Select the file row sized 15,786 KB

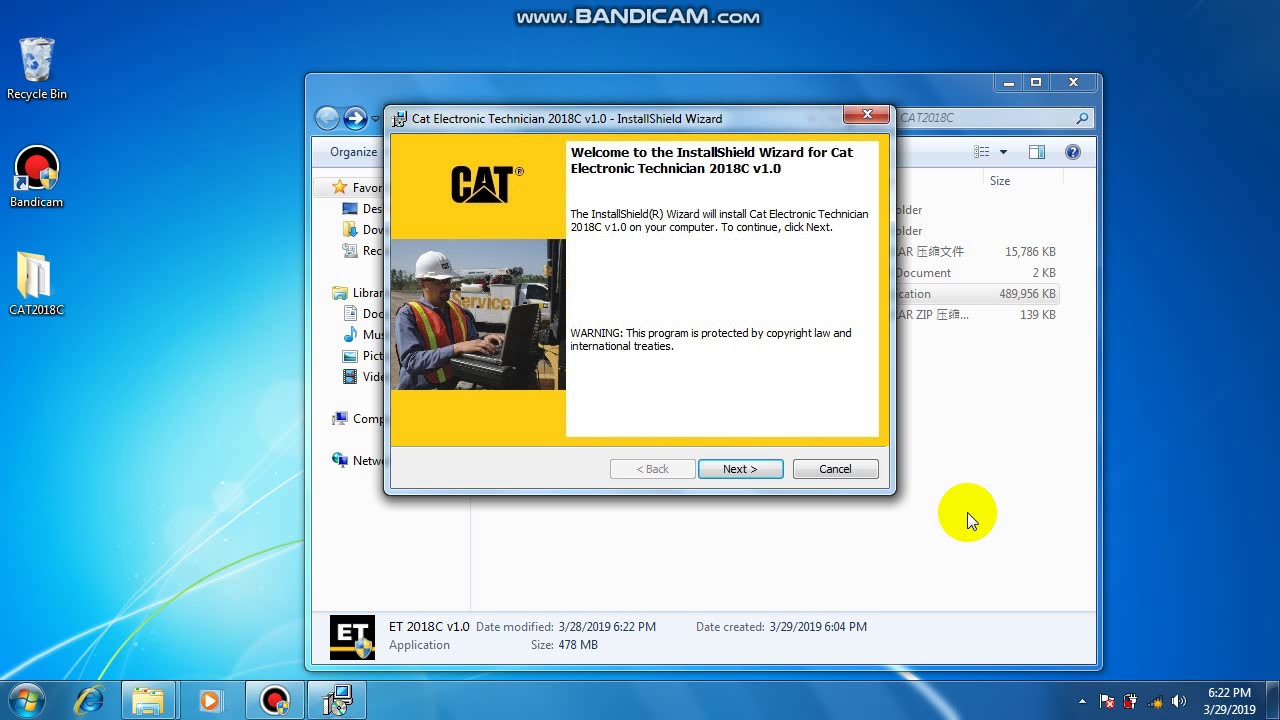pos(978,252)
